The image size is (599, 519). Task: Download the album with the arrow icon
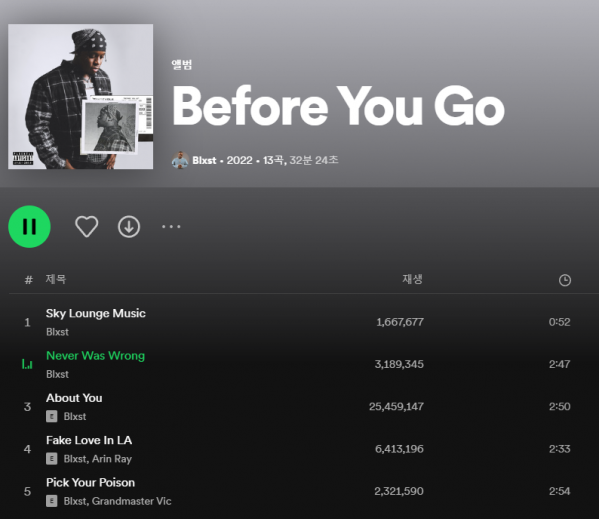(129, 227)
